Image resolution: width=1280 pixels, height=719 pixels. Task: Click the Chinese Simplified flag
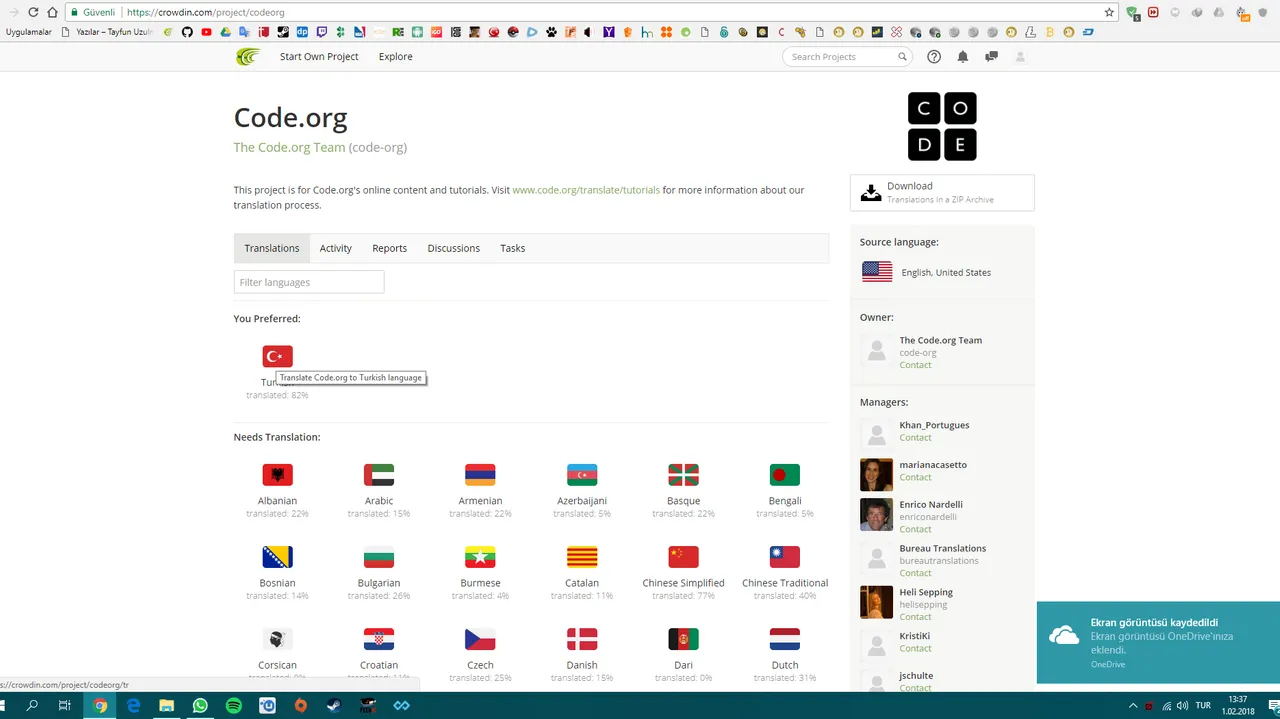pos(683,557)
